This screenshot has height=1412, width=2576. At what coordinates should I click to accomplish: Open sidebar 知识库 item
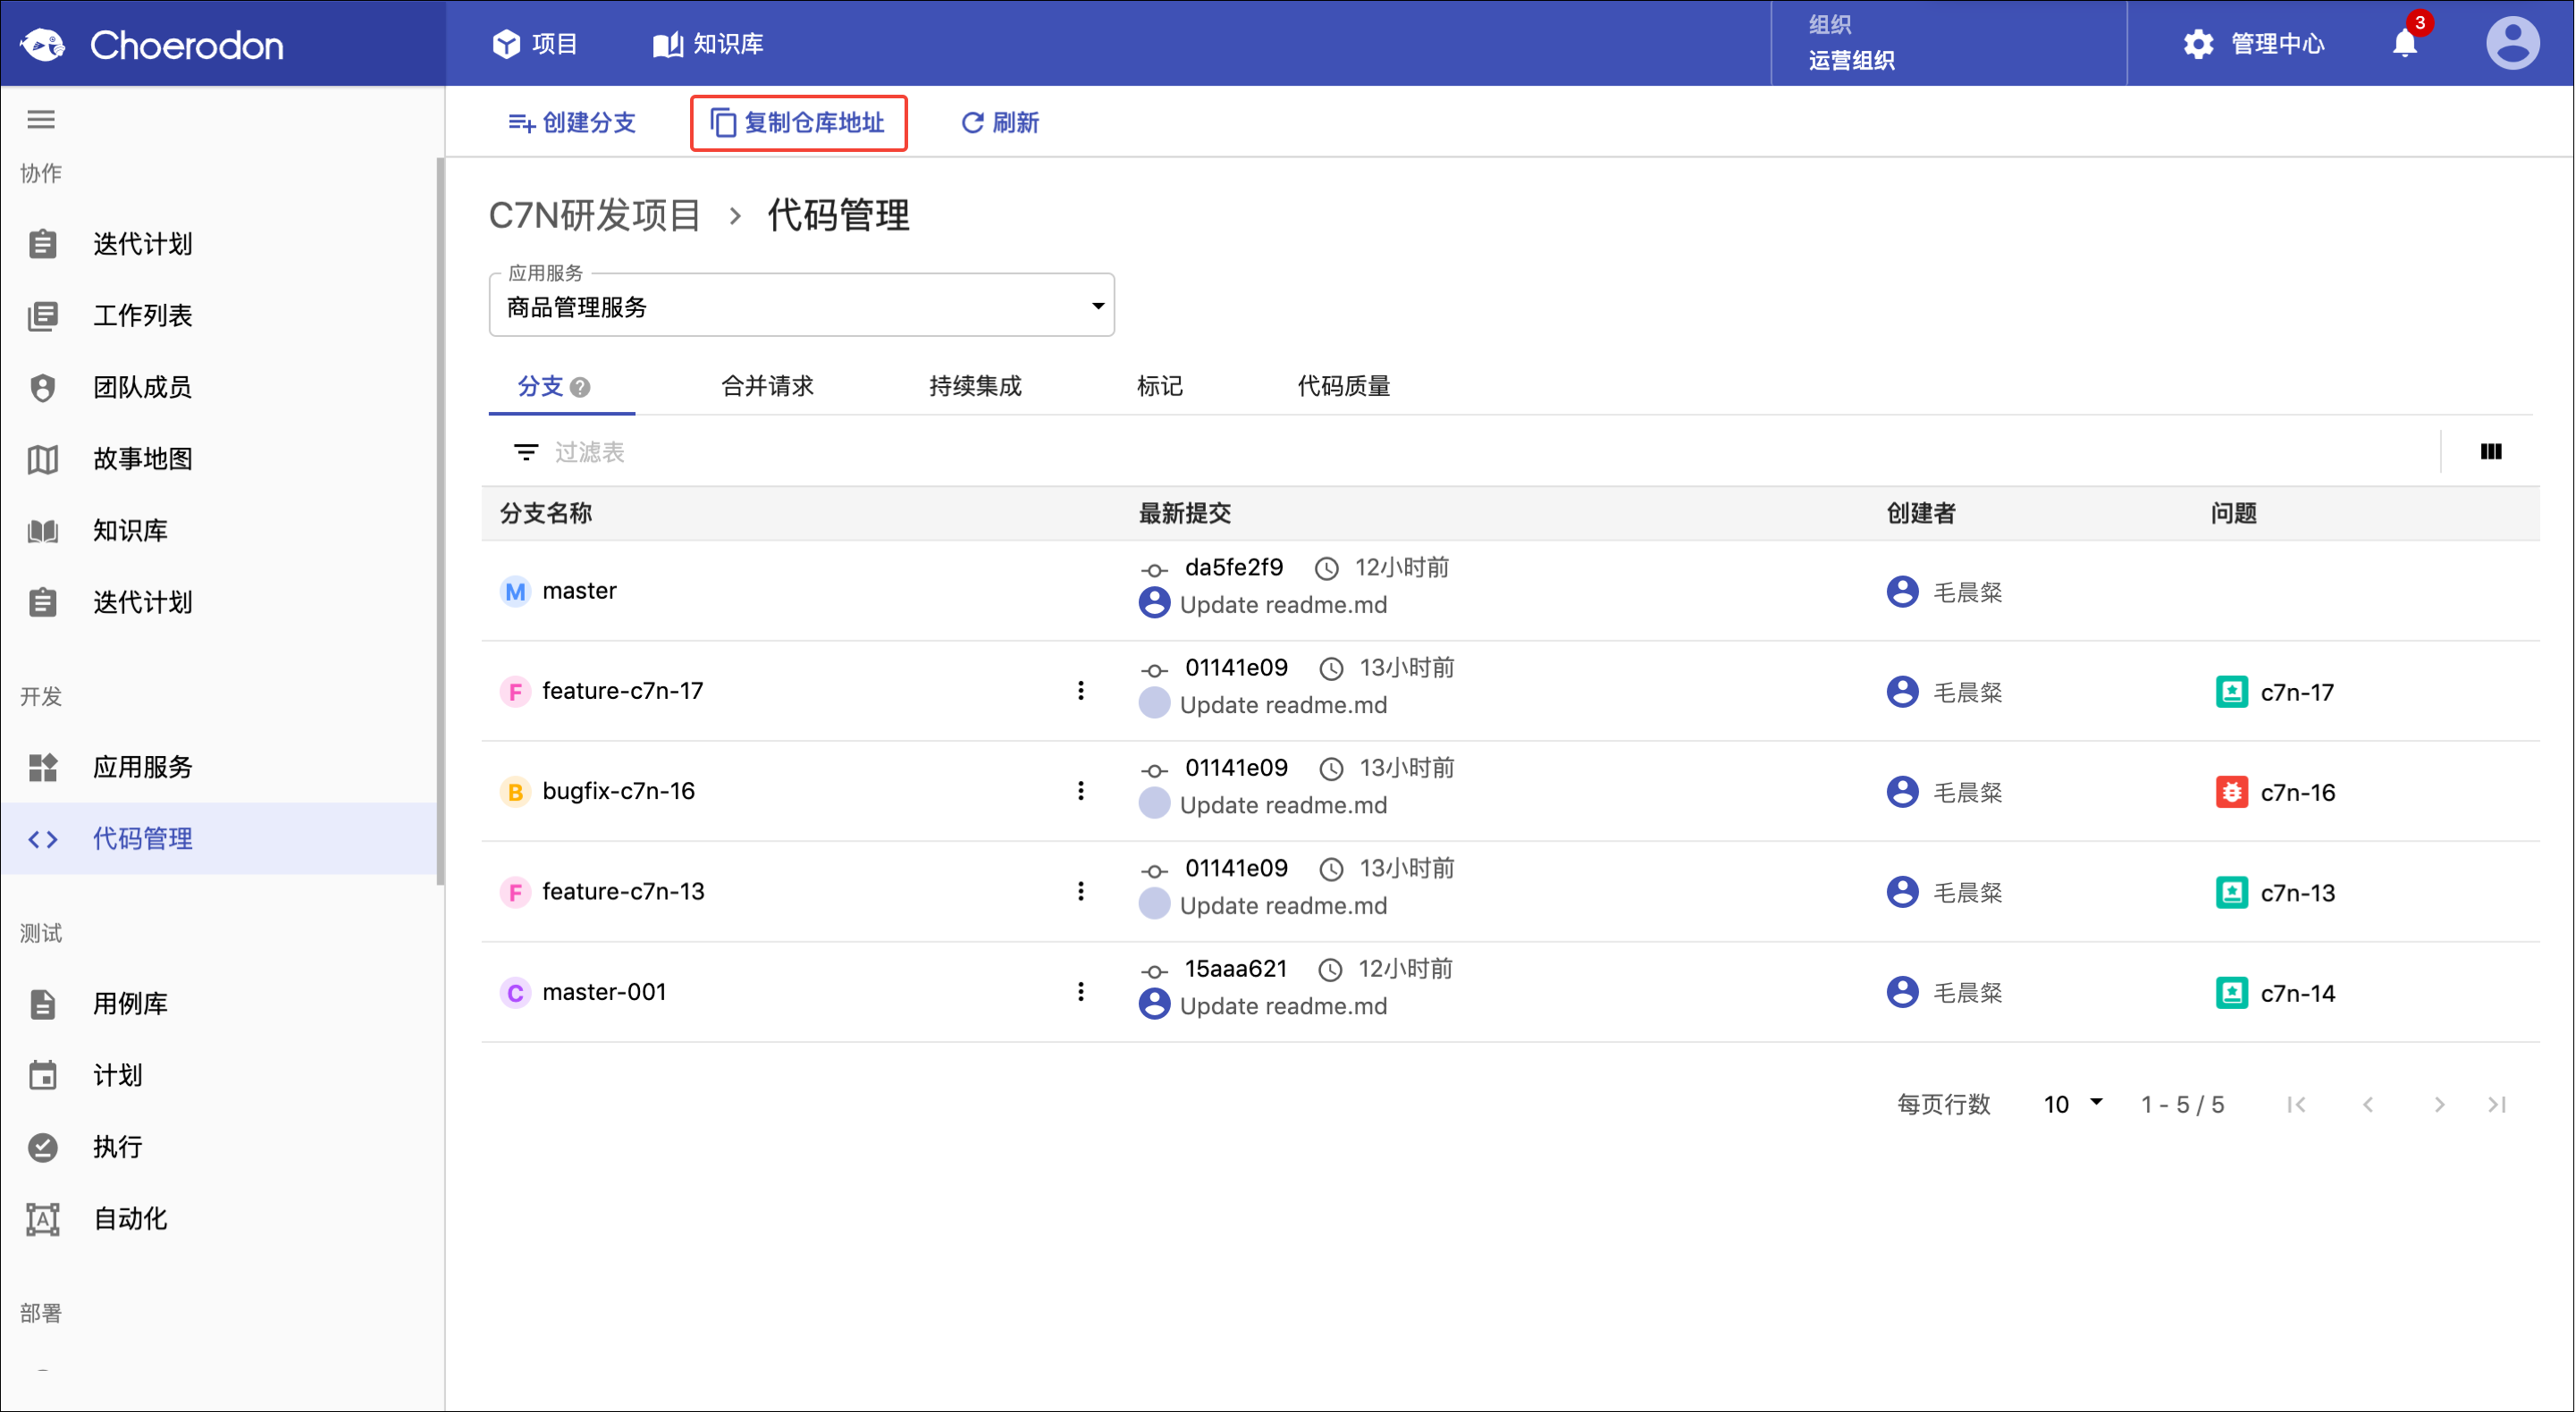coord(218,531)
